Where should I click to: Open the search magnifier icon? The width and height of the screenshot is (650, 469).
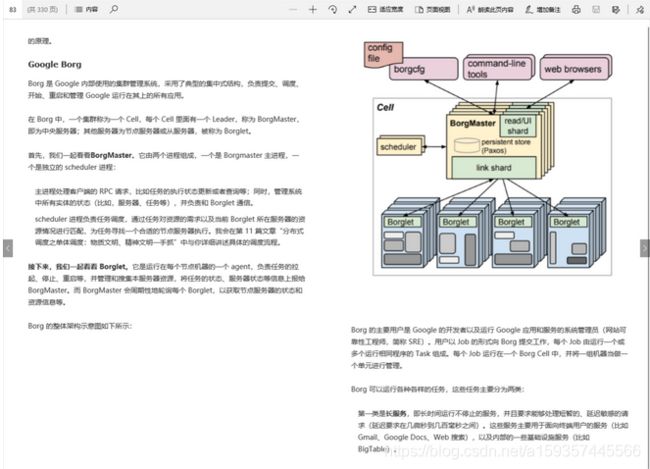[114, 9]
